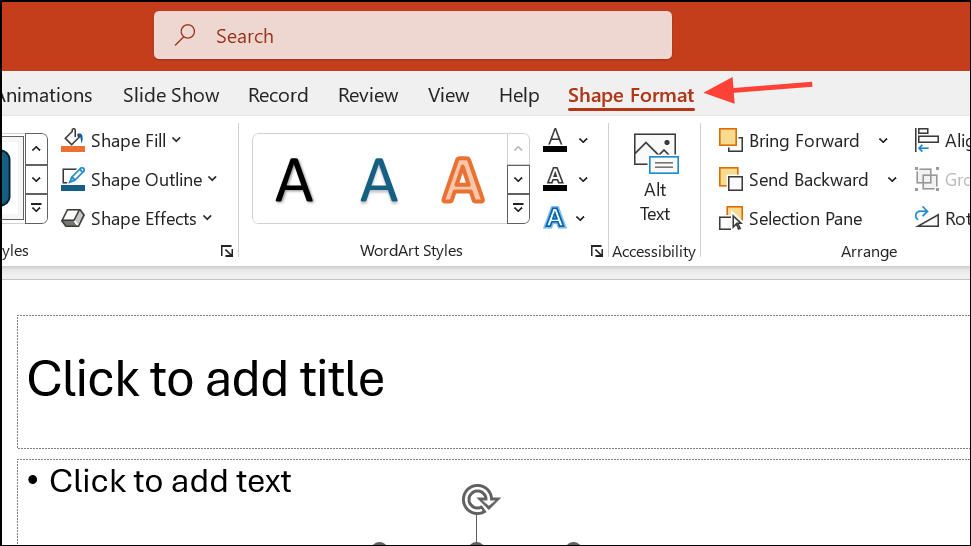Expand the Shape Fill dropdown arrow

coord(177,140)
